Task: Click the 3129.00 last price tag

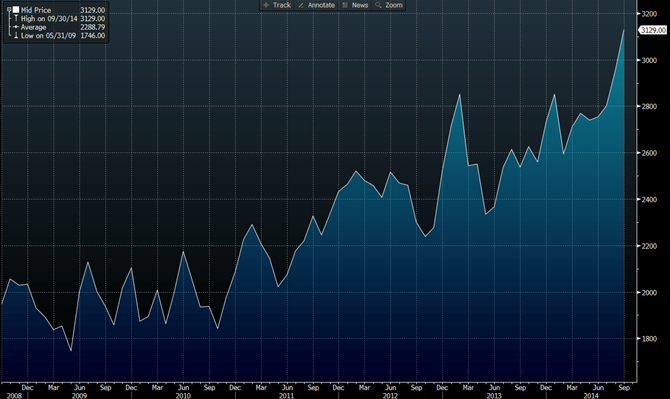Action: (x=652, y=30)
